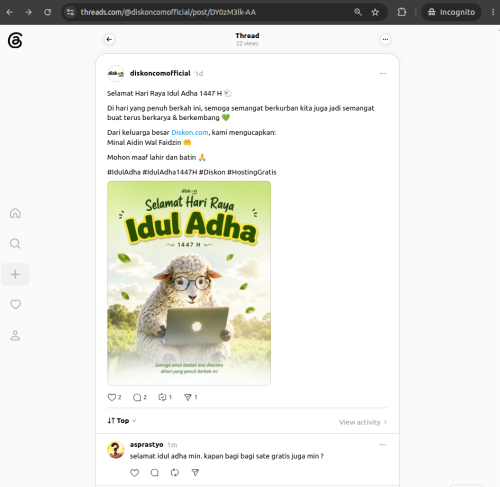Viewport: 500px width, 487px height.
Task: Like the diskoncomofficial post
Action: point(112,397)
